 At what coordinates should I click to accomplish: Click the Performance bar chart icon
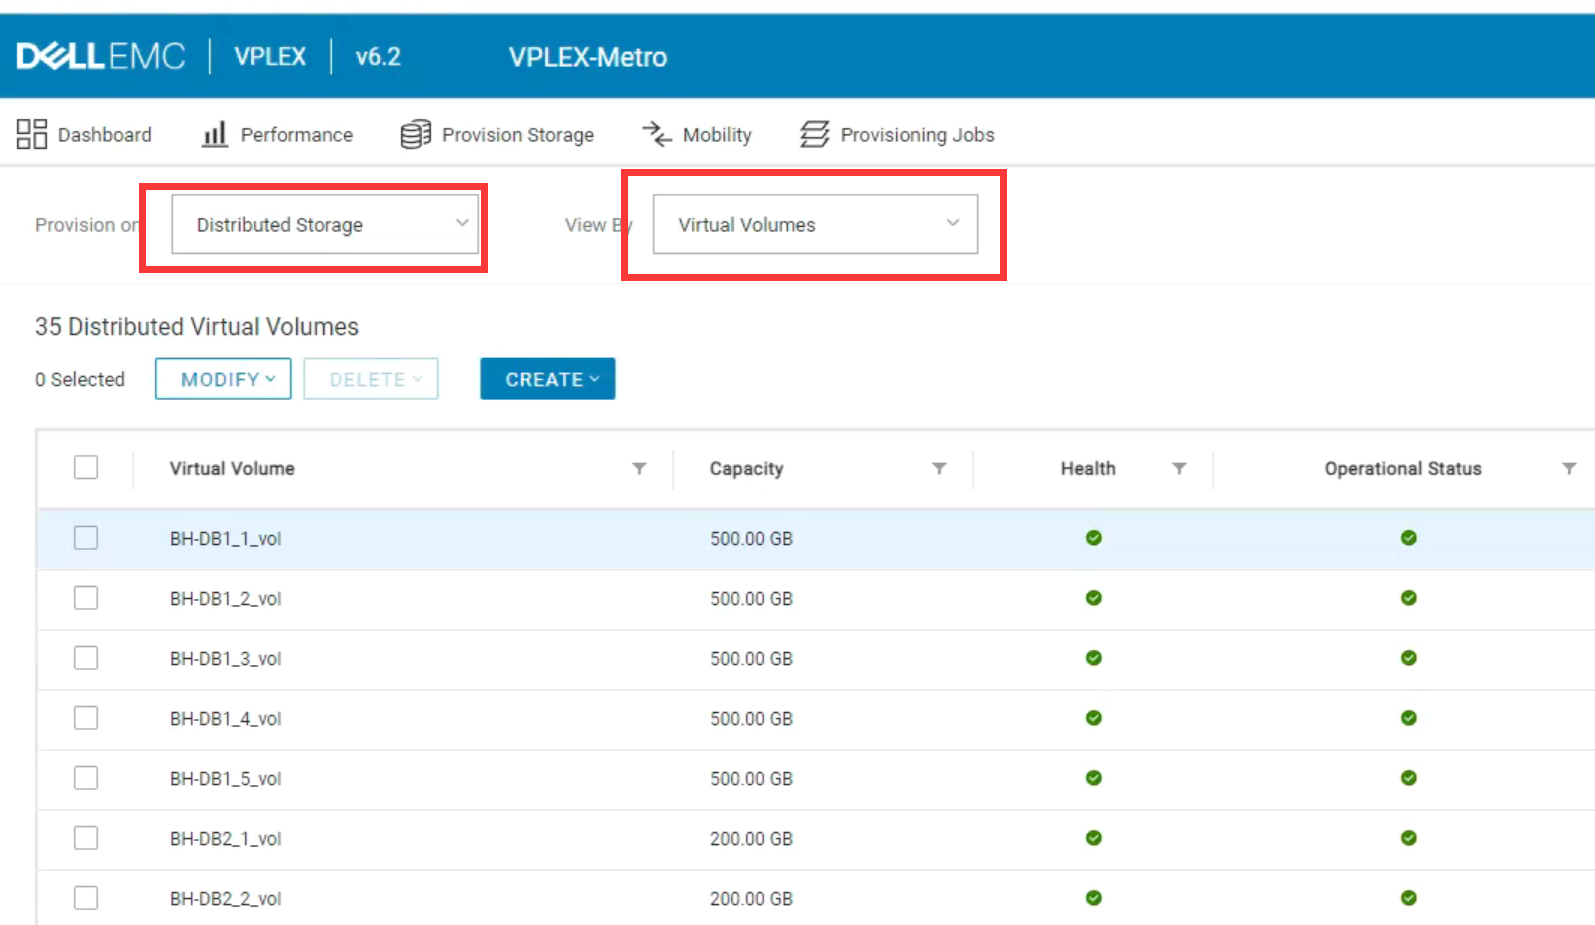214,134
